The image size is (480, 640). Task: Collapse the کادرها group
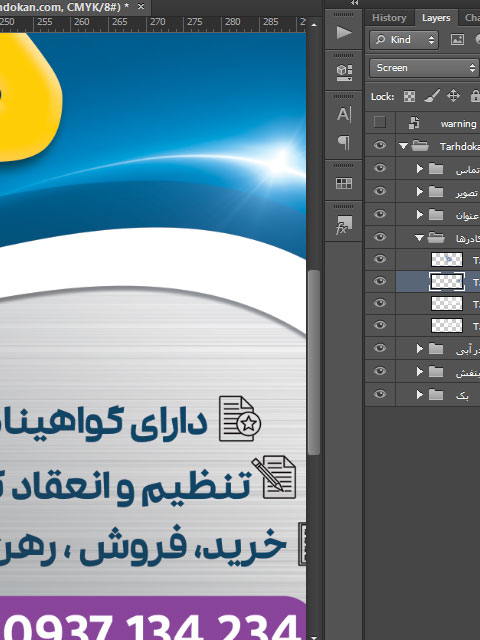pos(419,238)
